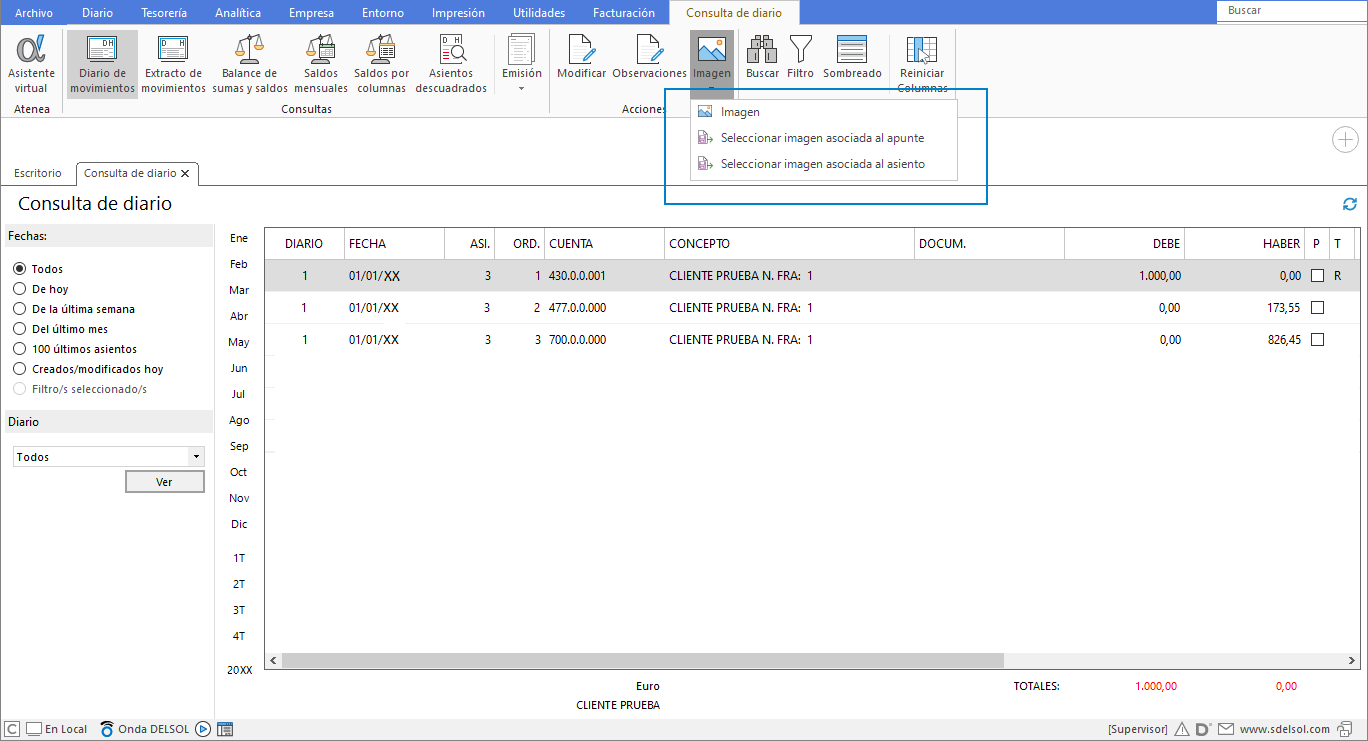Open the calculator icon in status bar
The height and width of the screenshot is (741, 1368).
225,729
